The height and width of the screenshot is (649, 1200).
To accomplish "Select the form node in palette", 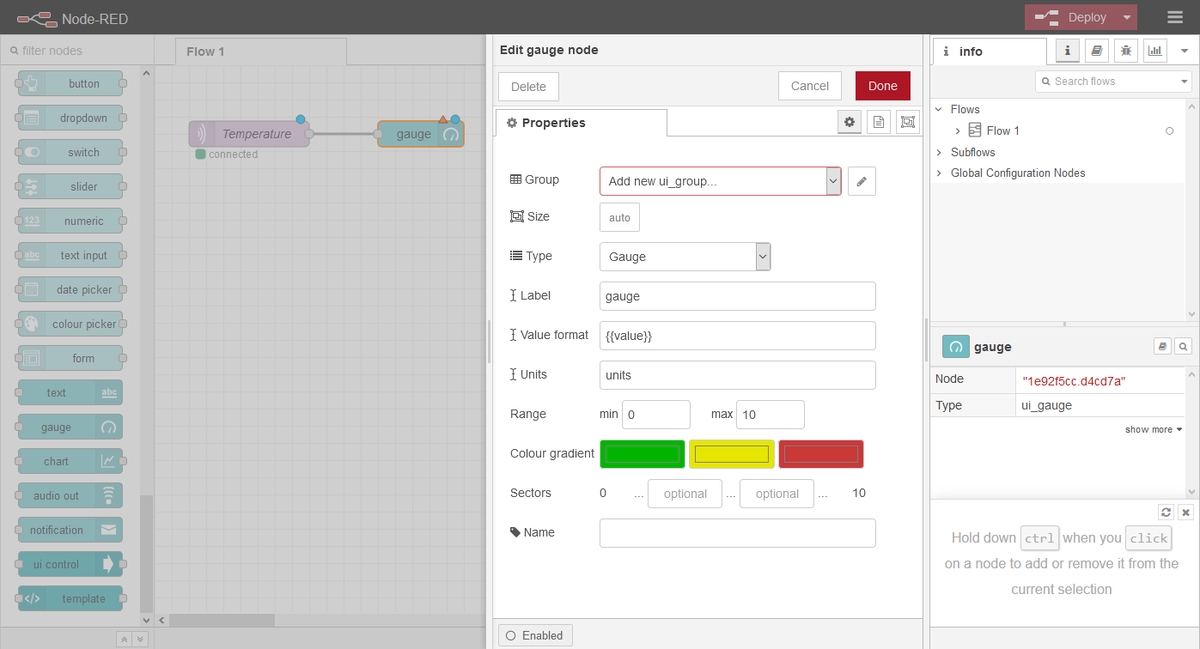I will [71, 358].
